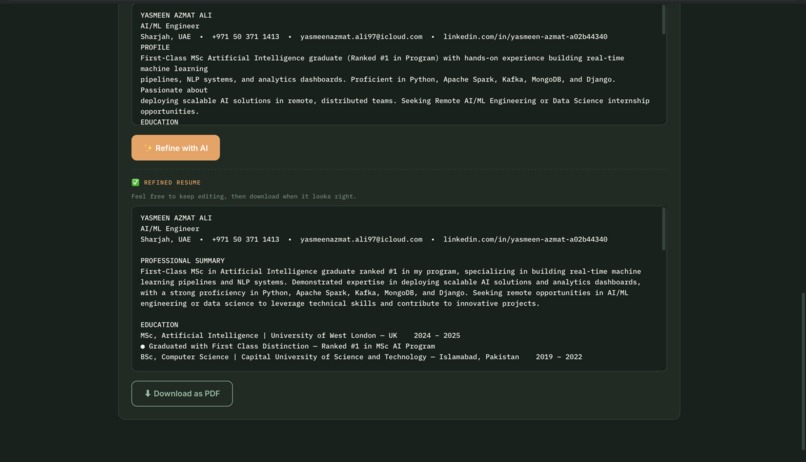This screenshot has width=806, height=462.
Task: Click the '2019 – 2022' dates in the refined resume
Action: pyautogui.click(x=559, y=357)
